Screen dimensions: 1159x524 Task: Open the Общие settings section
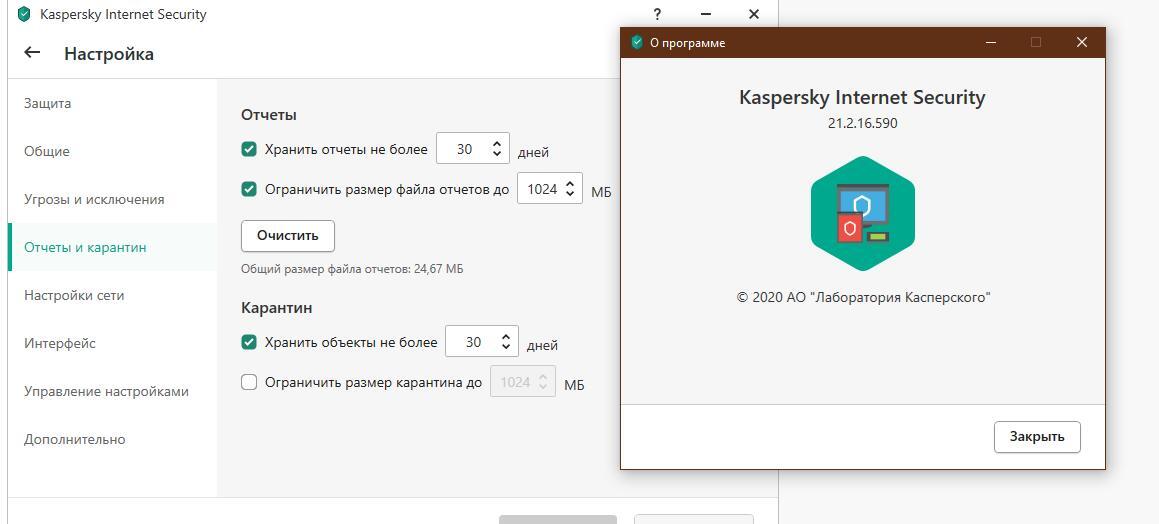[112, 152]
